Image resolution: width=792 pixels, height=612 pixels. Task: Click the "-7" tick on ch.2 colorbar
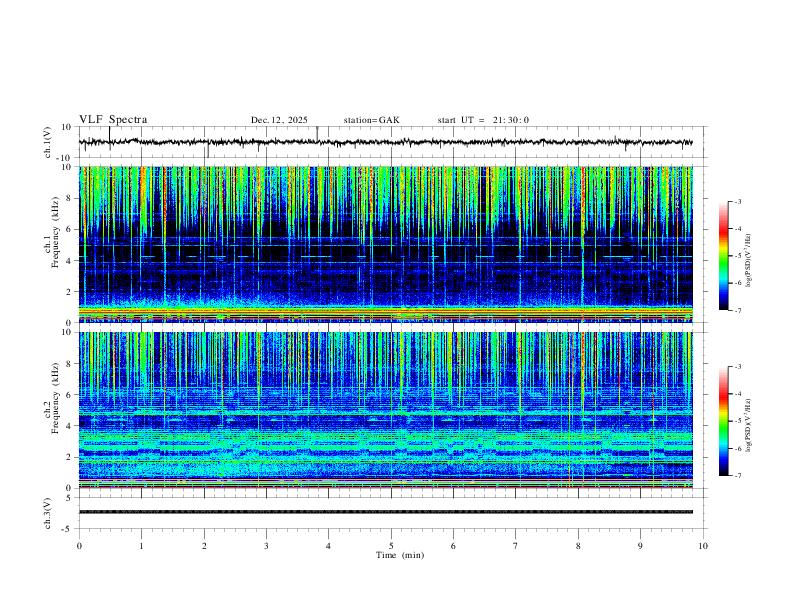pyautogui.click(x=737, y=476)
